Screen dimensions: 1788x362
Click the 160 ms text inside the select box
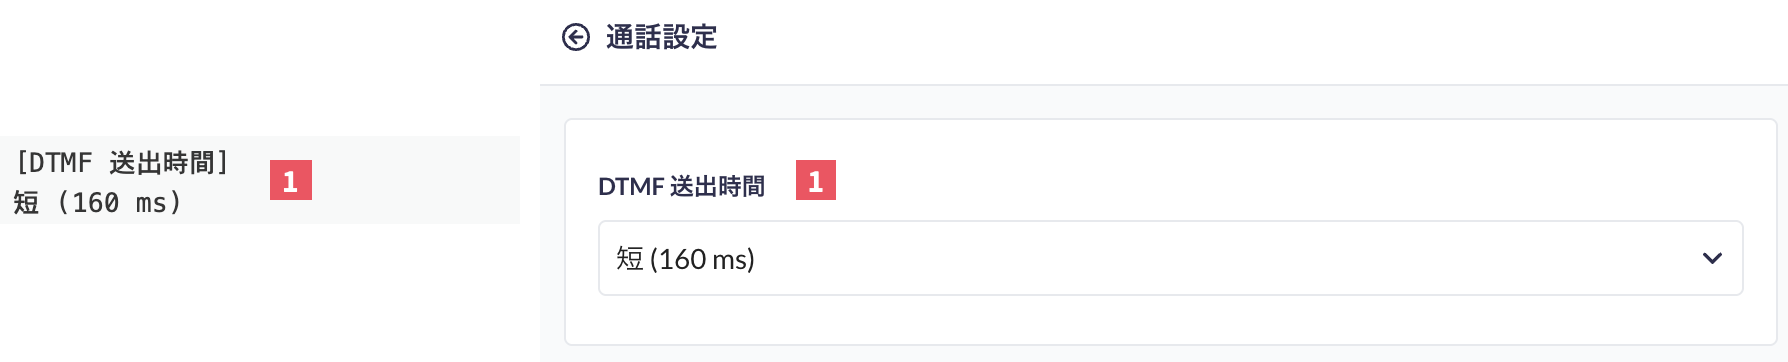click(x=702, y=259)
